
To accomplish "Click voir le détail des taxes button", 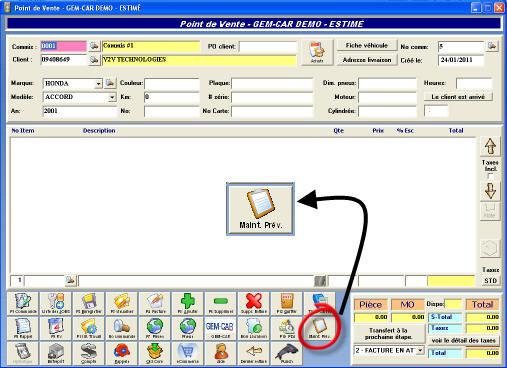I will (x=464, y=341).
